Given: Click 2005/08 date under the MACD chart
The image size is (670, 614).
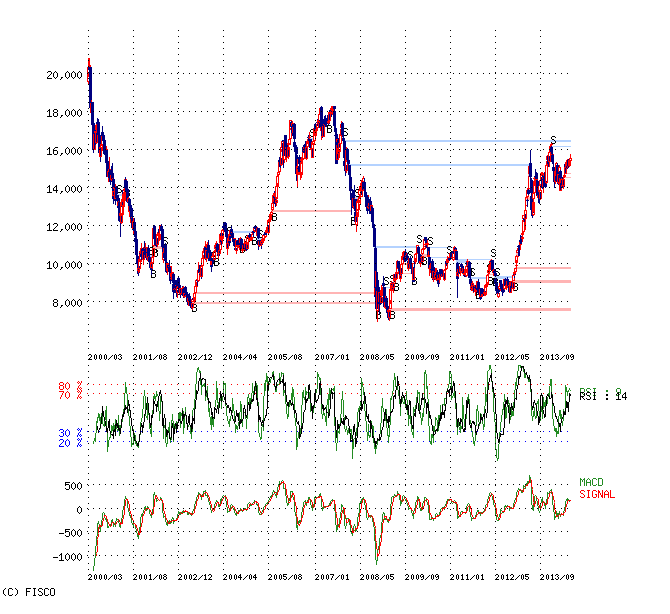Looking at the screenshot, I should [x=285, y=577].
